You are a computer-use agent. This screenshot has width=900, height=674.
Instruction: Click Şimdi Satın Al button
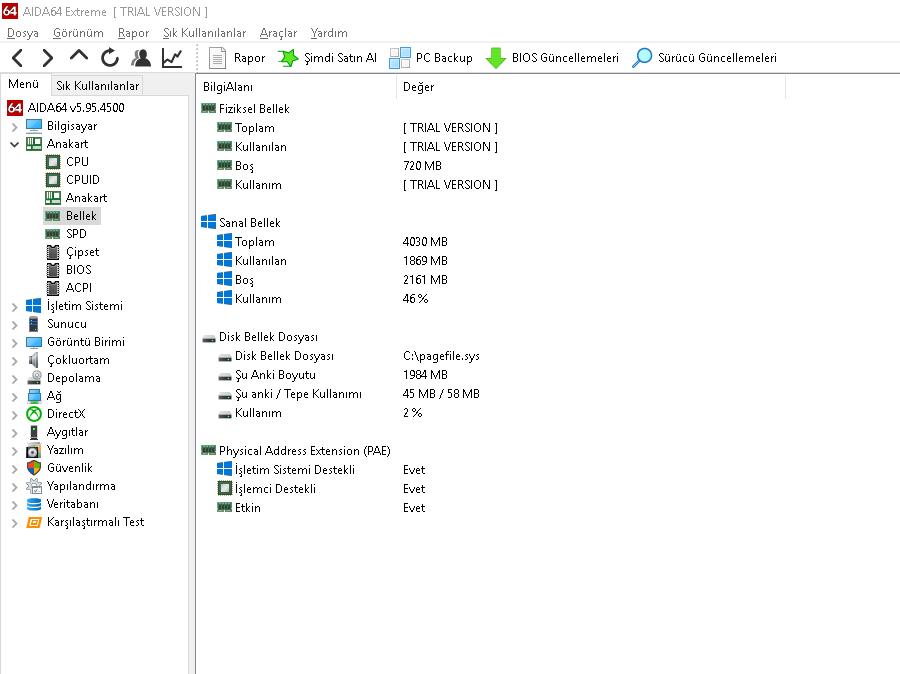327,58
